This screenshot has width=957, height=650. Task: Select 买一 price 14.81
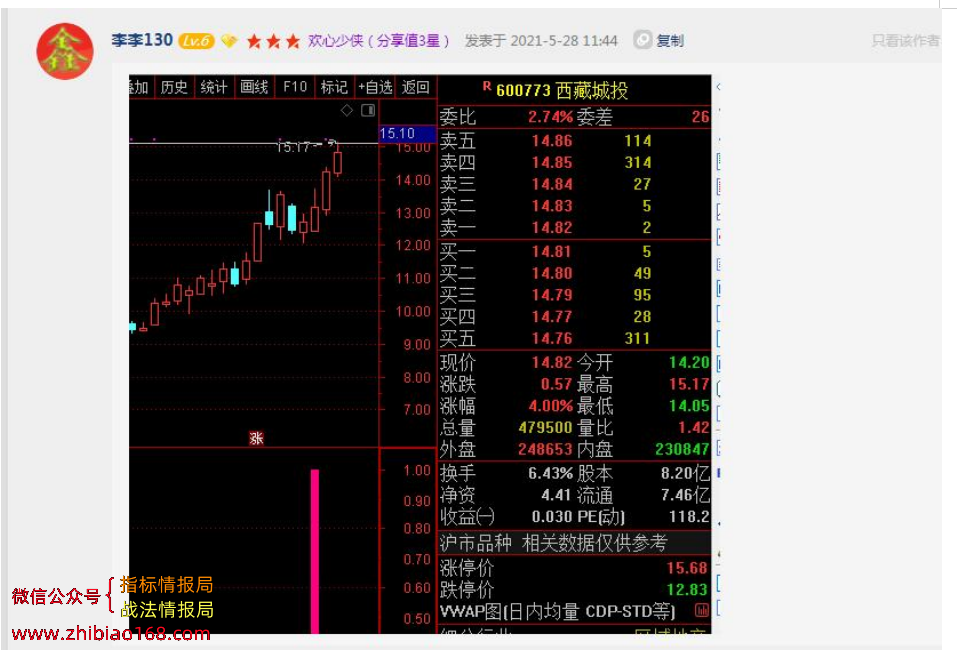552,251
